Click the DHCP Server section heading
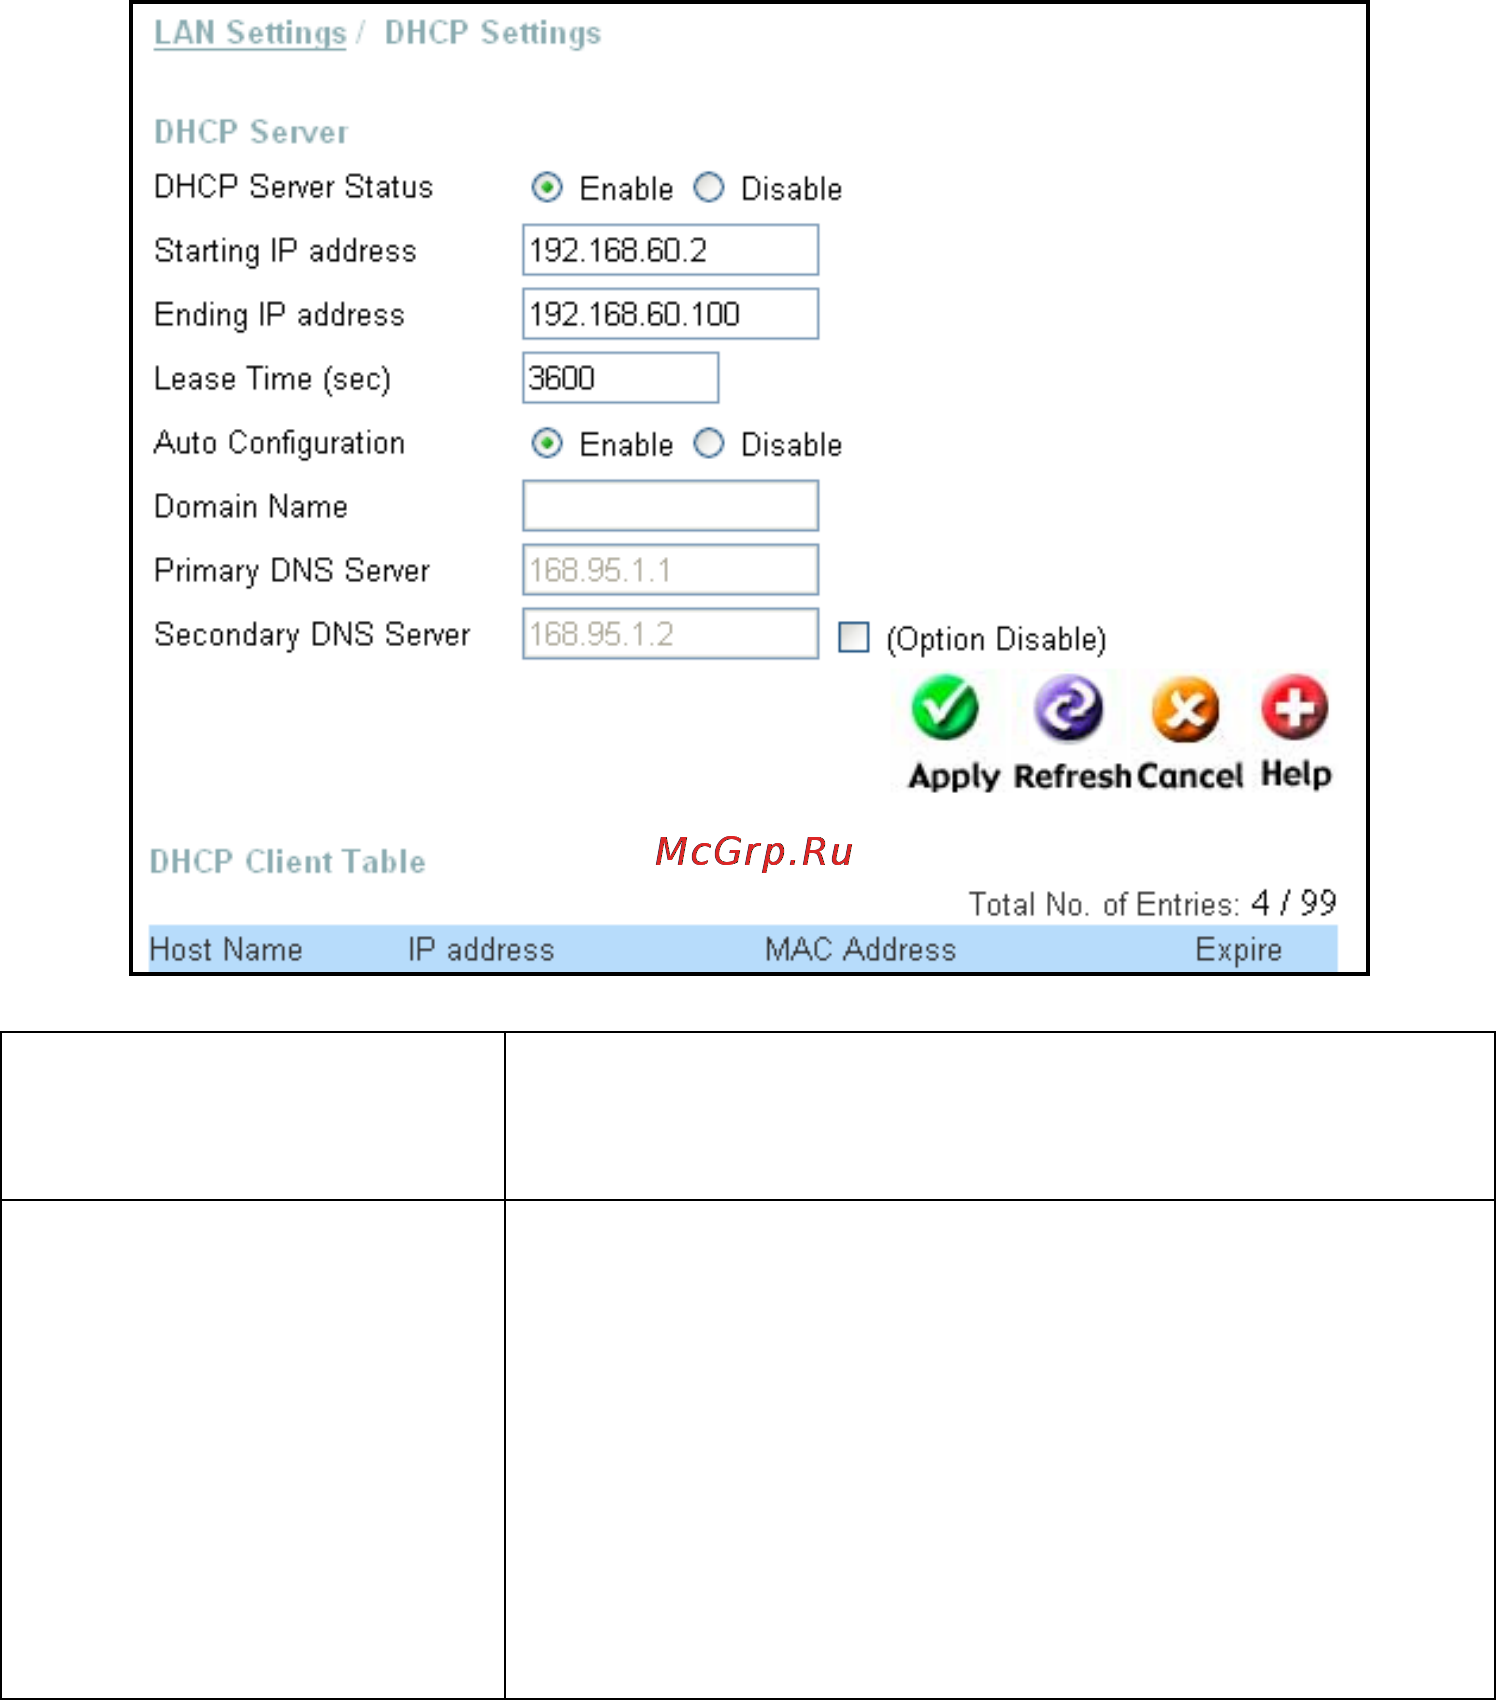Screen dimensions: 1496x1700 (x=251, y=132)
